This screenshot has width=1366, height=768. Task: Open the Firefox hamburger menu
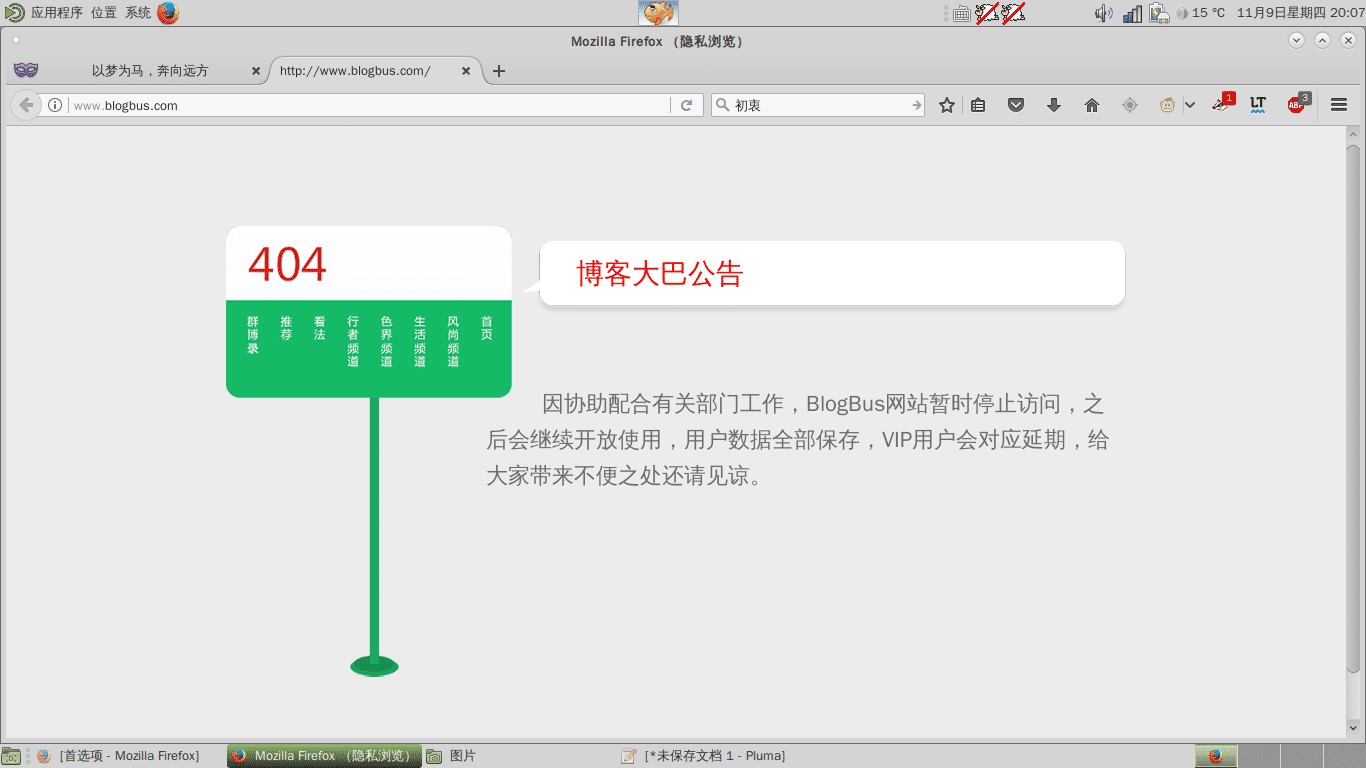pos(1339,105)
